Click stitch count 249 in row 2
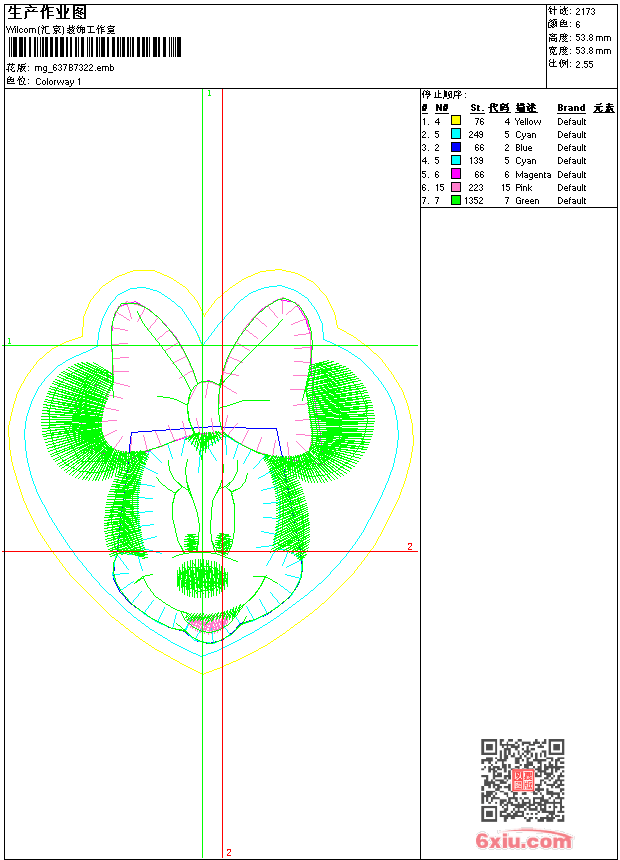This screenshot has height=860, width=620. [476, 135]
